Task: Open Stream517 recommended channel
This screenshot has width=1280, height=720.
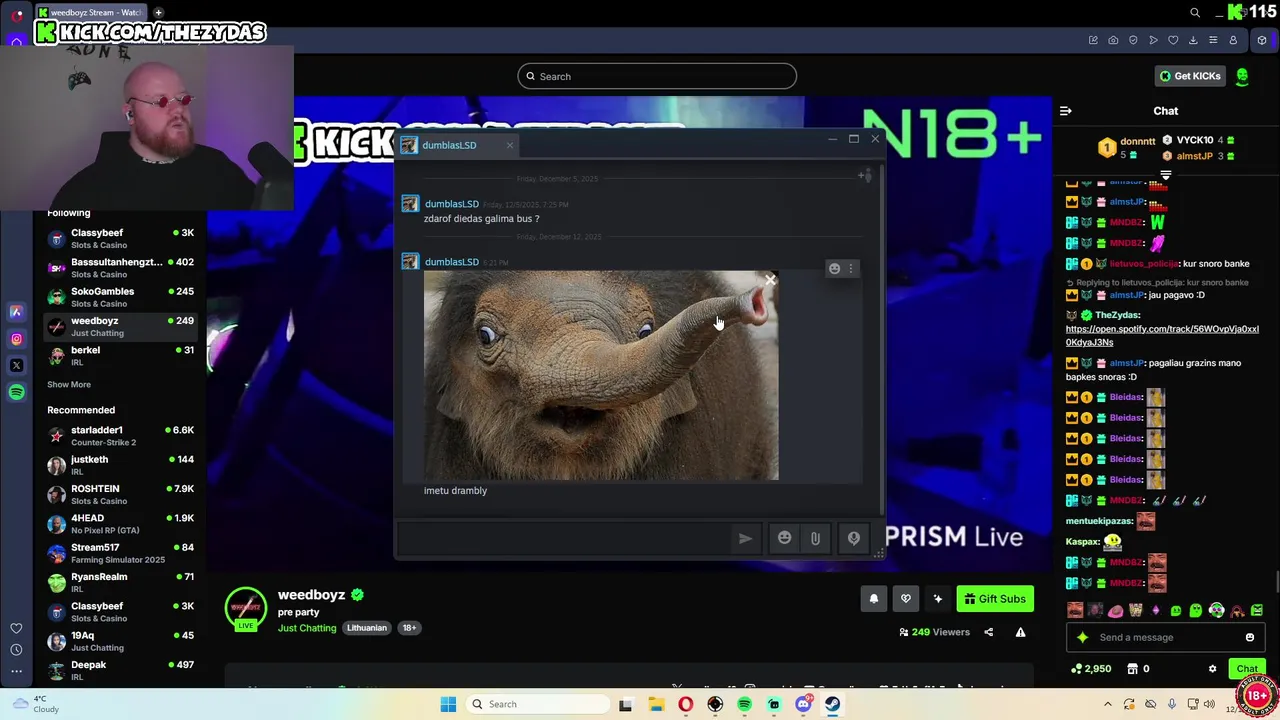Action: (x=120, y=553)
